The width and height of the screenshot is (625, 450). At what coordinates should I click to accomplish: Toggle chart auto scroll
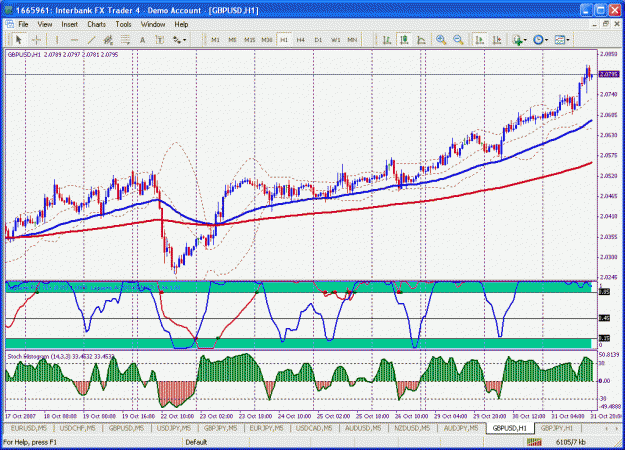(x=480, y=40)
